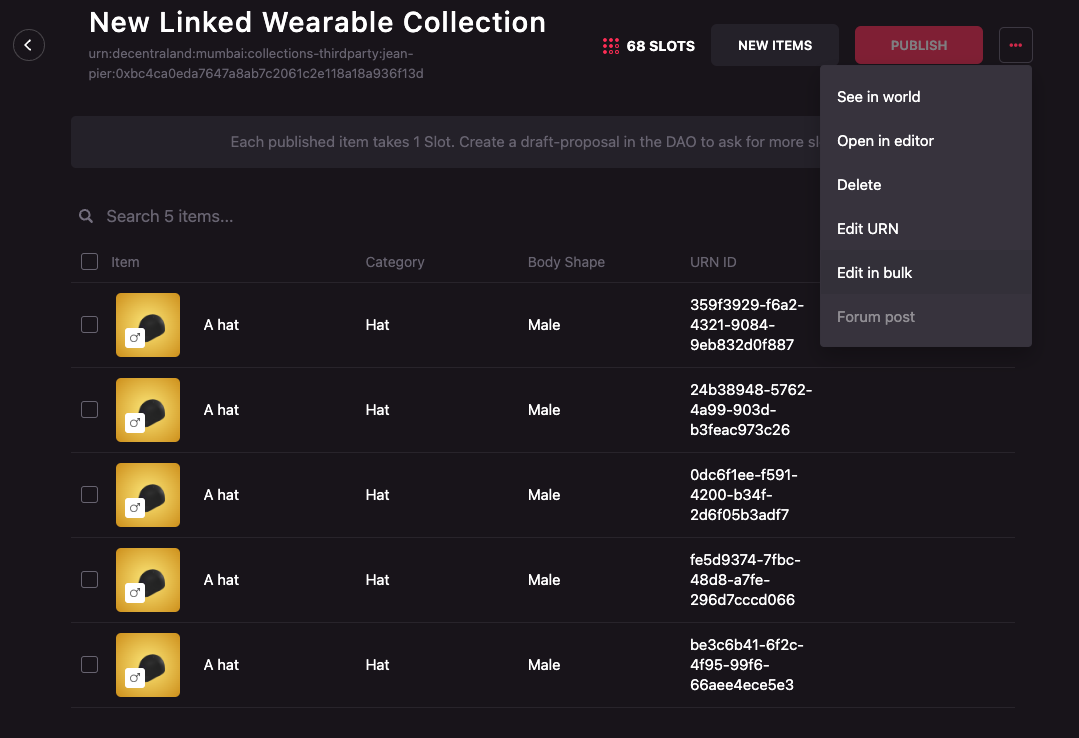Viewport: 1079px width, 738px height.
Task: Click the male badge on the second hat
Action: click(x=134, y=424)
